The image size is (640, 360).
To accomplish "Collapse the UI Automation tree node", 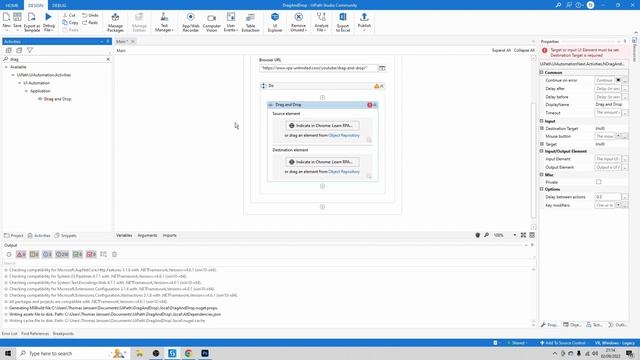I will pyautogui.click(x=20, y=83).
